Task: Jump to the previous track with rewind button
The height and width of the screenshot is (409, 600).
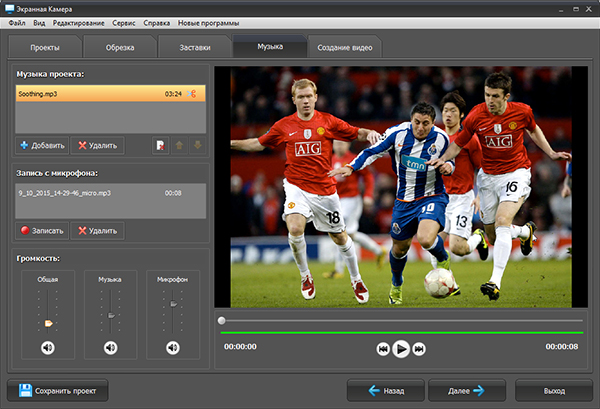Action: pos(382,349)
